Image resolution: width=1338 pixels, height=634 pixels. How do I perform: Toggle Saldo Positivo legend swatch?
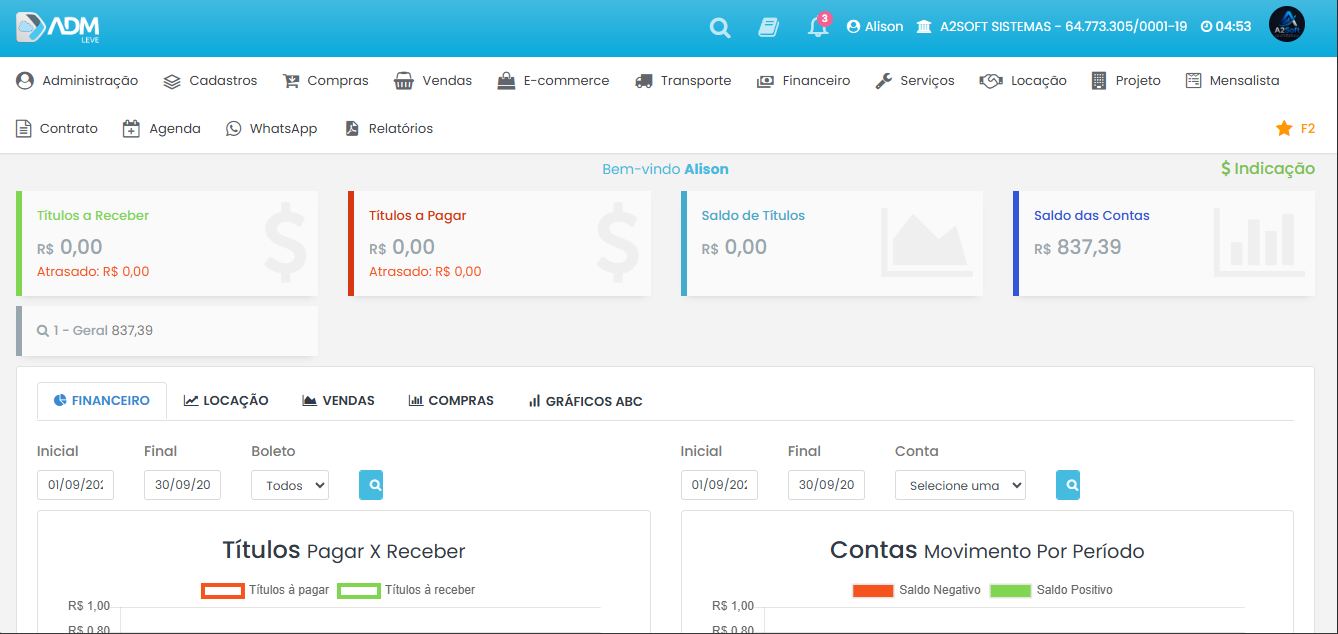pos(1010,590)
